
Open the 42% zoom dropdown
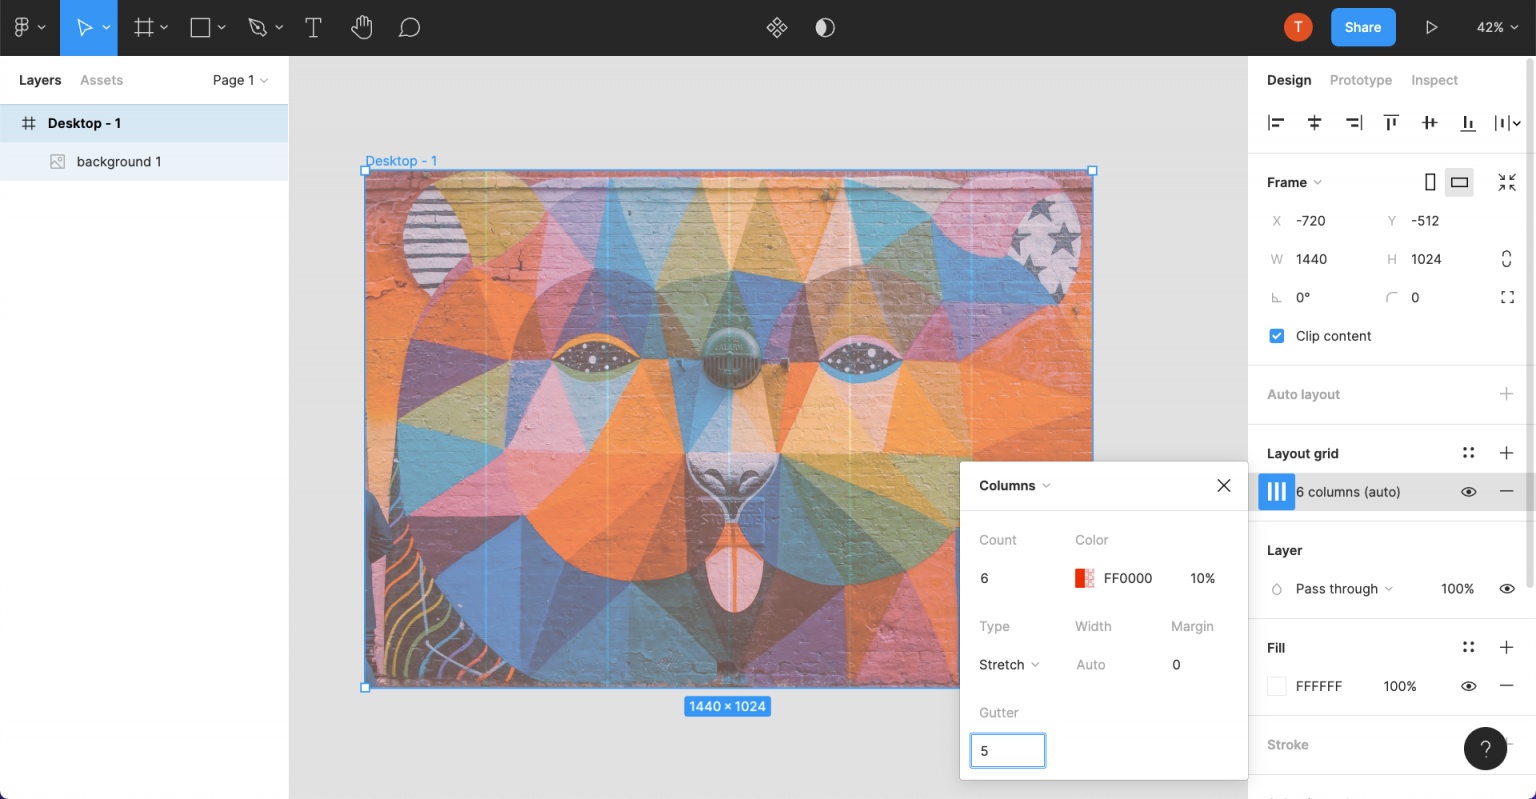(x=1496, y=28)
